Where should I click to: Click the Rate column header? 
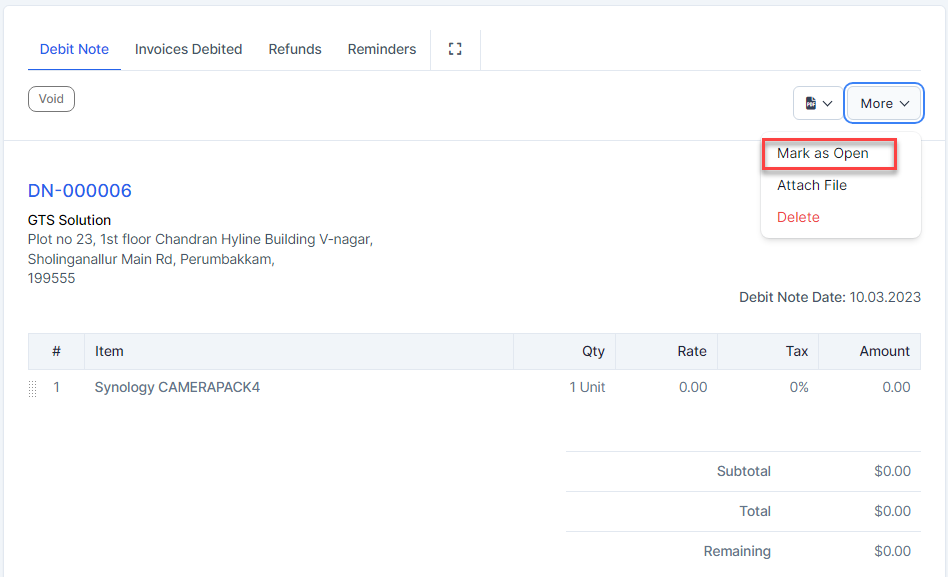pos(691,351)
